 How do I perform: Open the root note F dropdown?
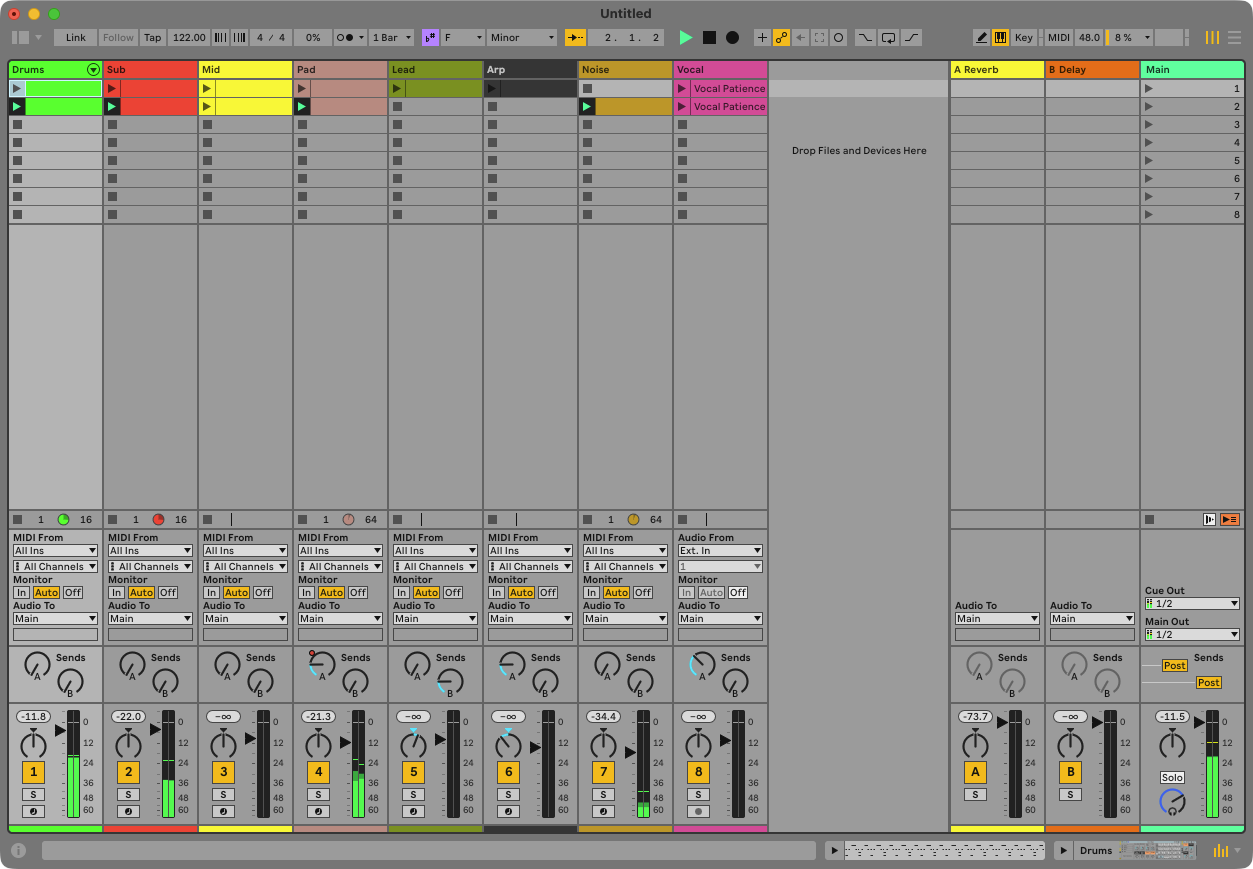tap(463, 37)
